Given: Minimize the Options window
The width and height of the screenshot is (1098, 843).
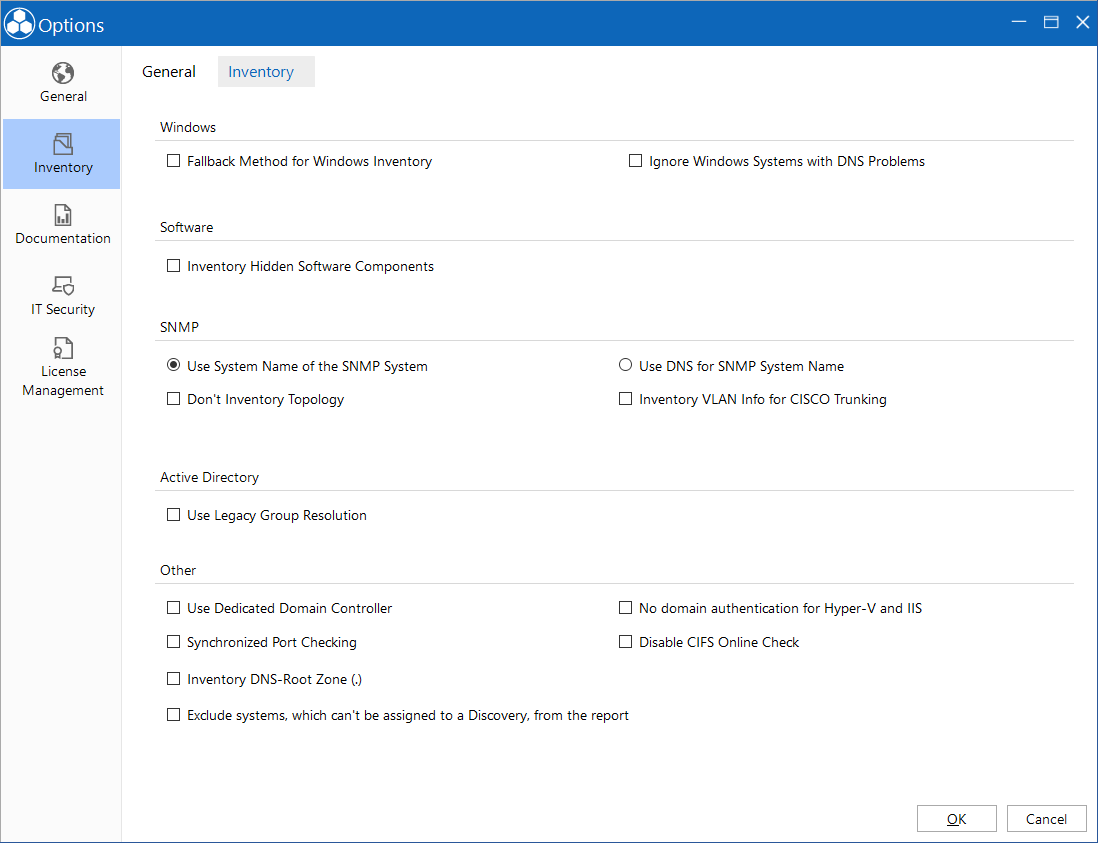Looking at the screenshot, I should click(1019, 22).
